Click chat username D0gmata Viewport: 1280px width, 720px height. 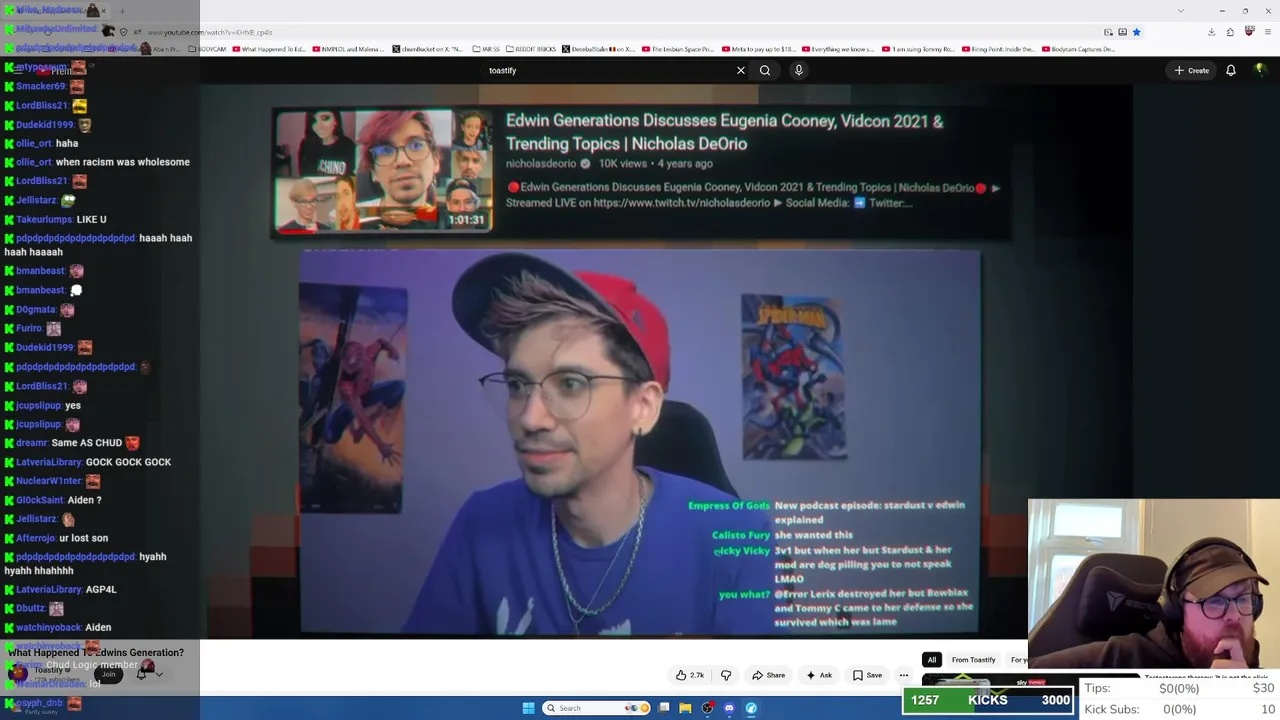pos(36,310)
